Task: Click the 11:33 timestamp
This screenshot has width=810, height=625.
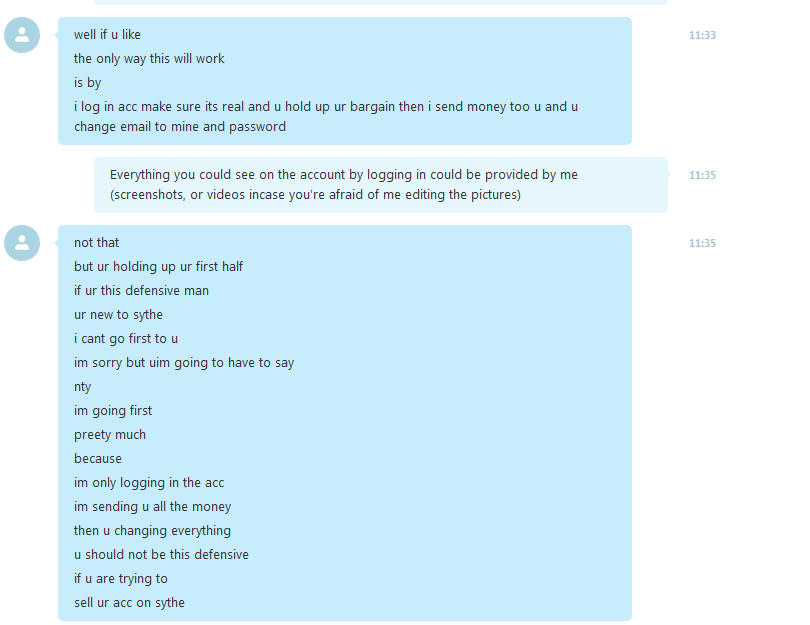Action: tap(702, 35)
